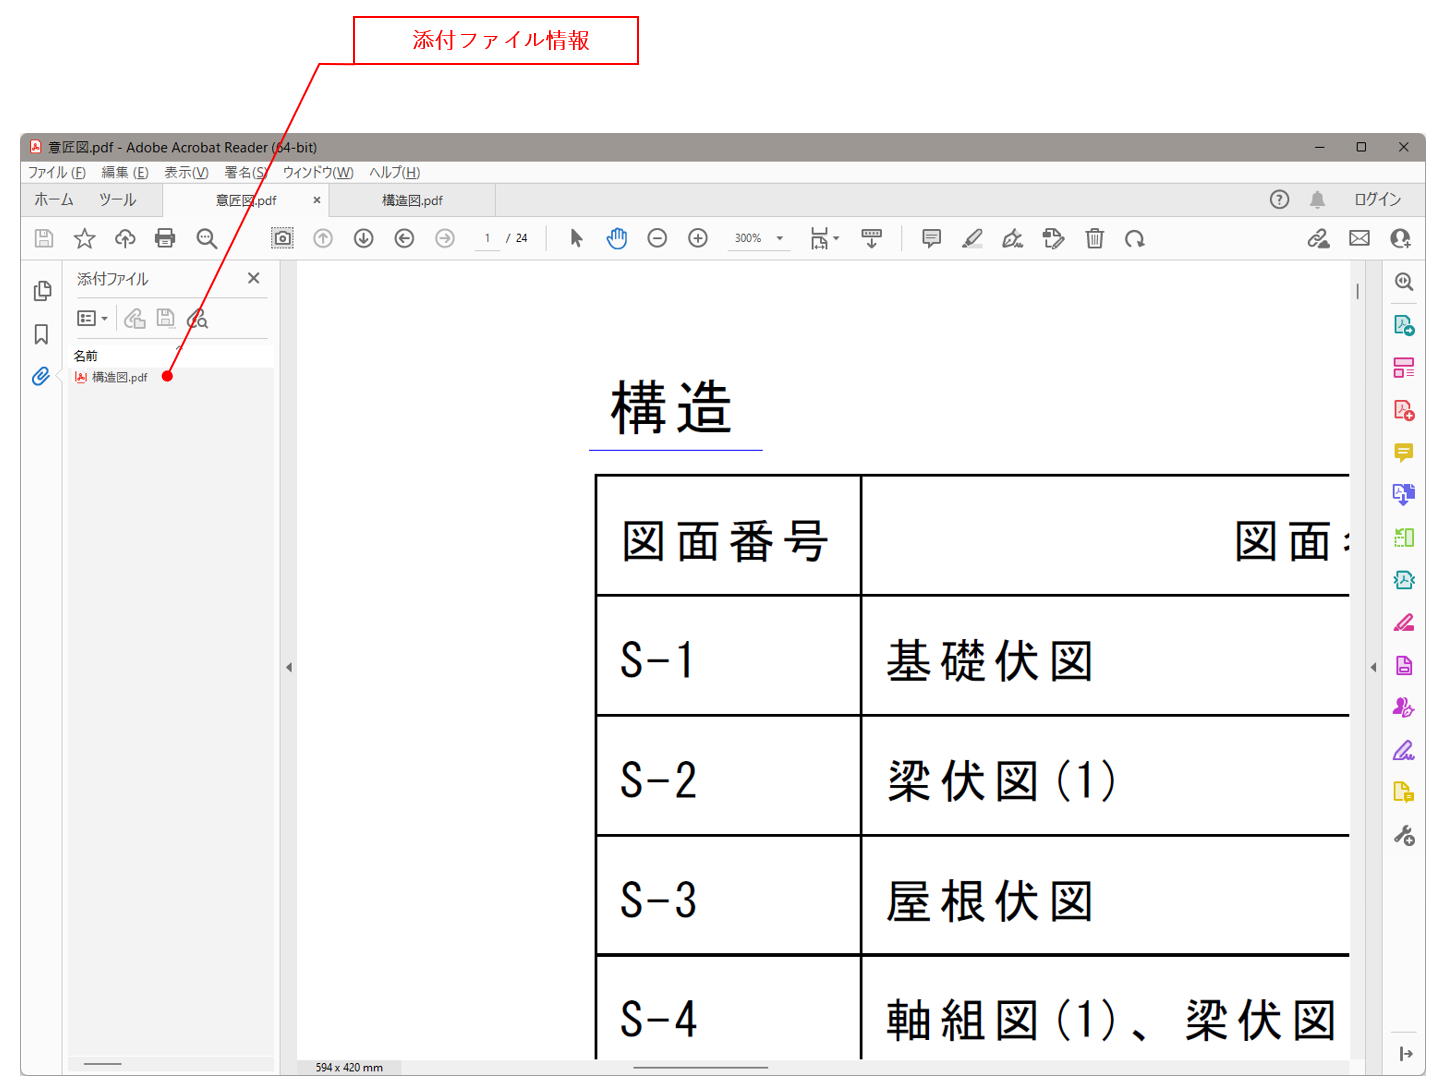Collapse the navigation pane with left chevron
Viewport: 1444px width, 1092px height.
[289, 665]
